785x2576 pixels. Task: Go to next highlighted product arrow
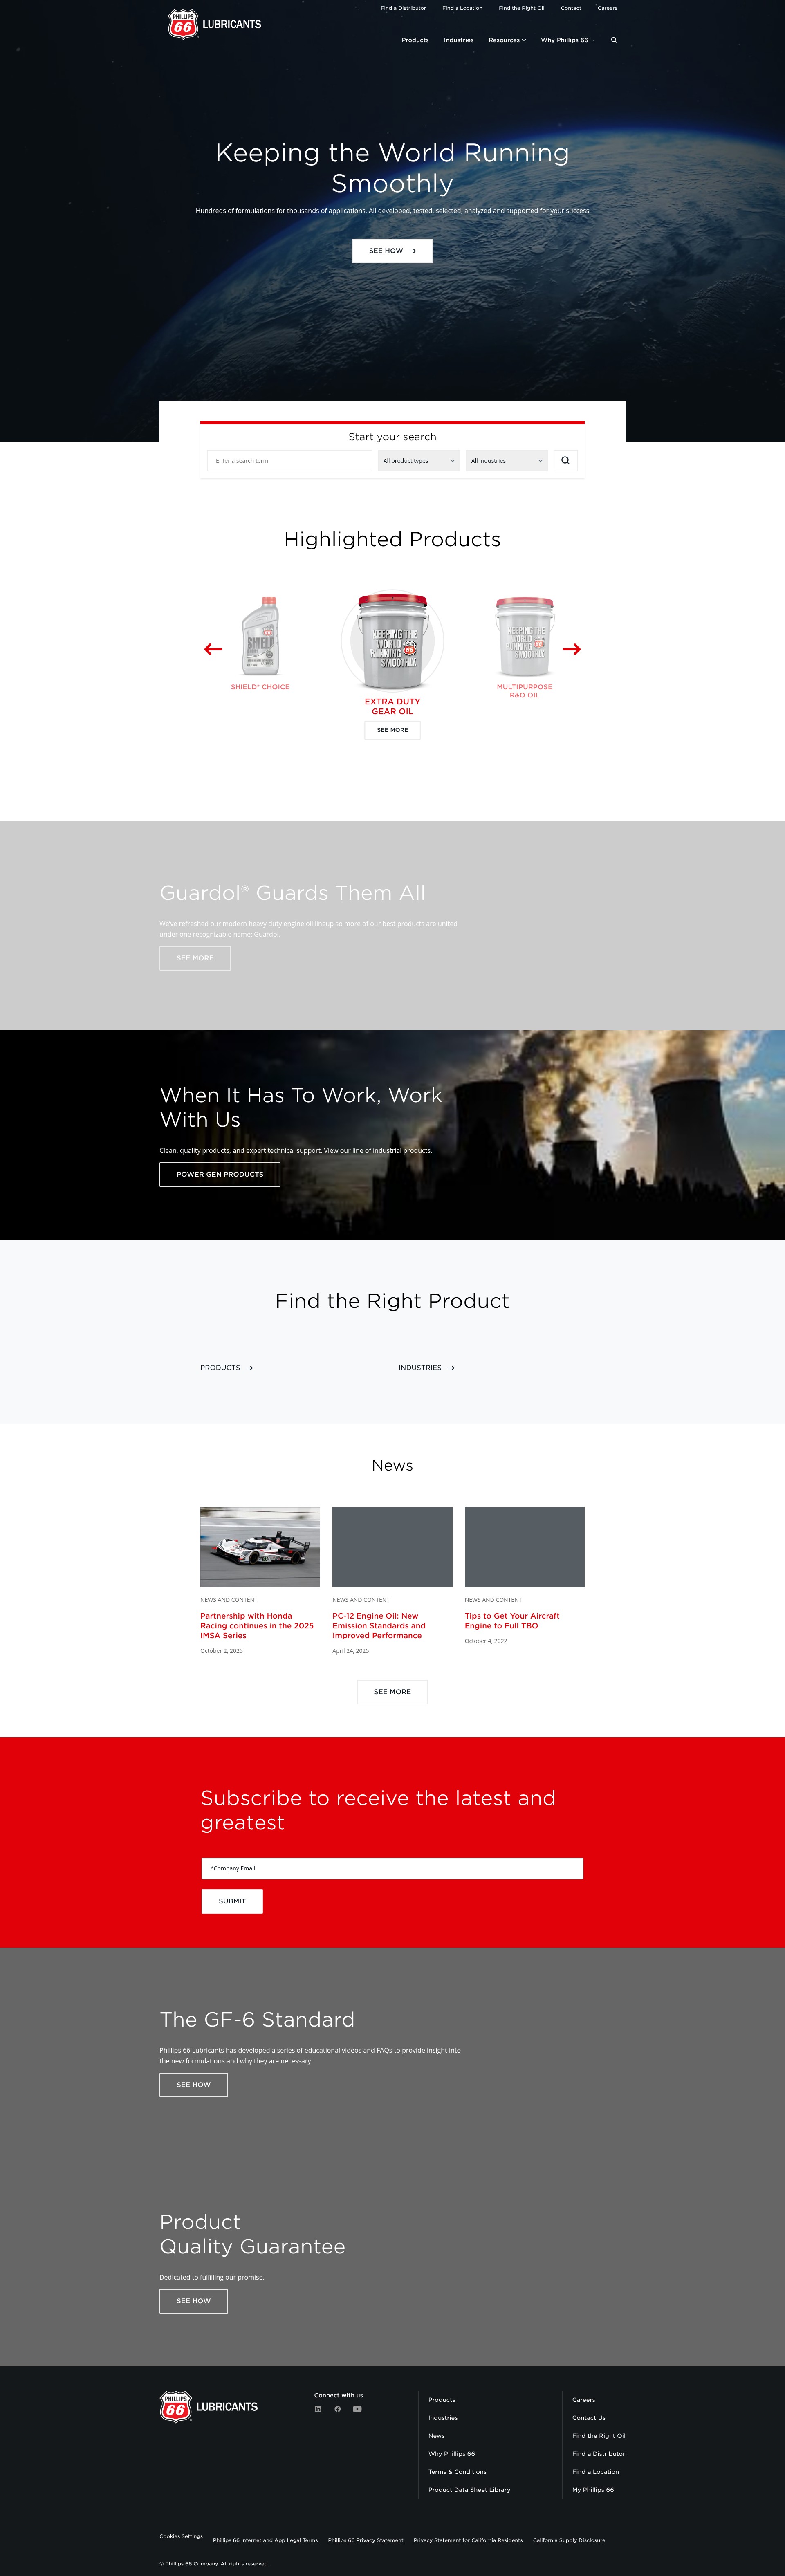click(x=572, y=649)
